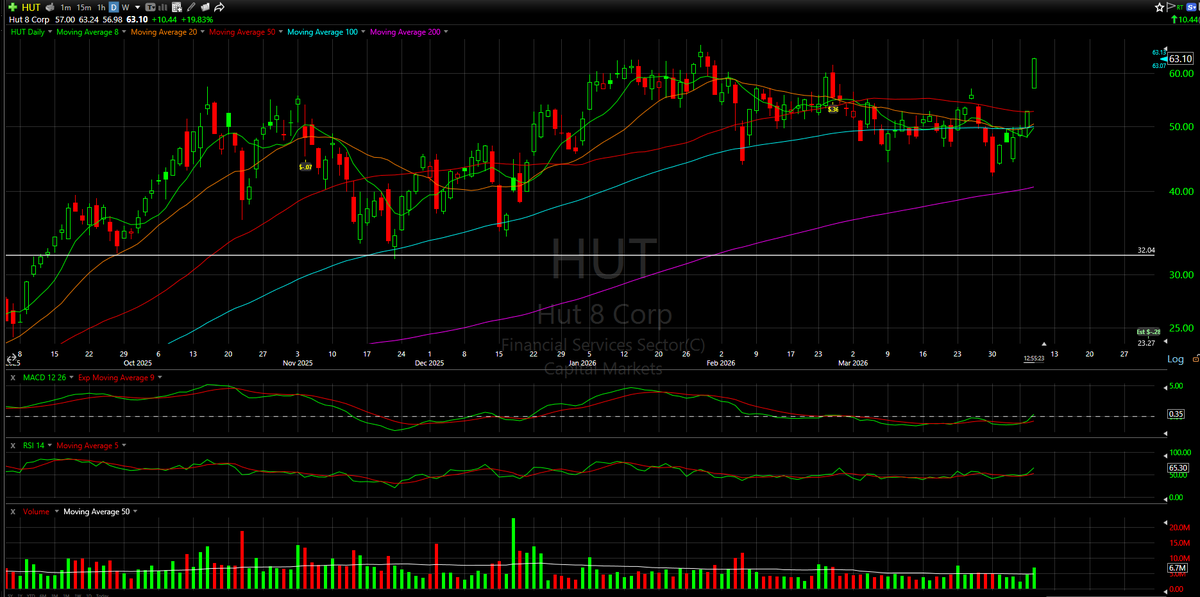Click the green up-arrow 10.44 change

coord(1184,20)
